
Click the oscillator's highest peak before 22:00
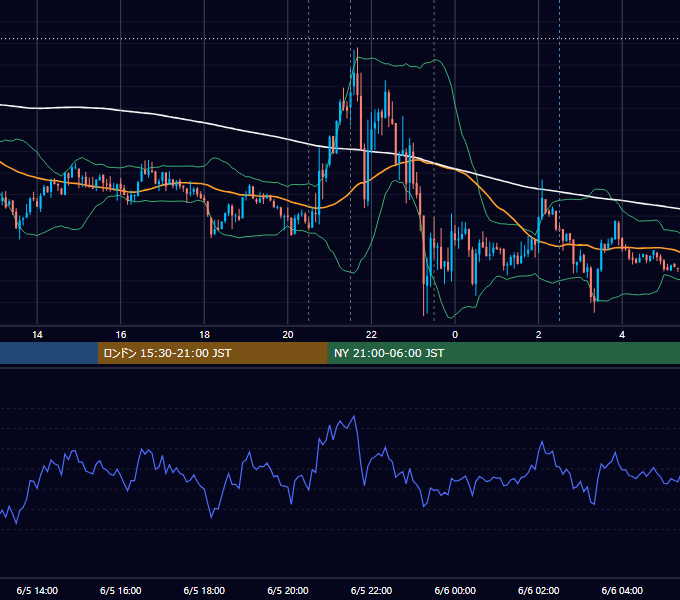[355, 417]
